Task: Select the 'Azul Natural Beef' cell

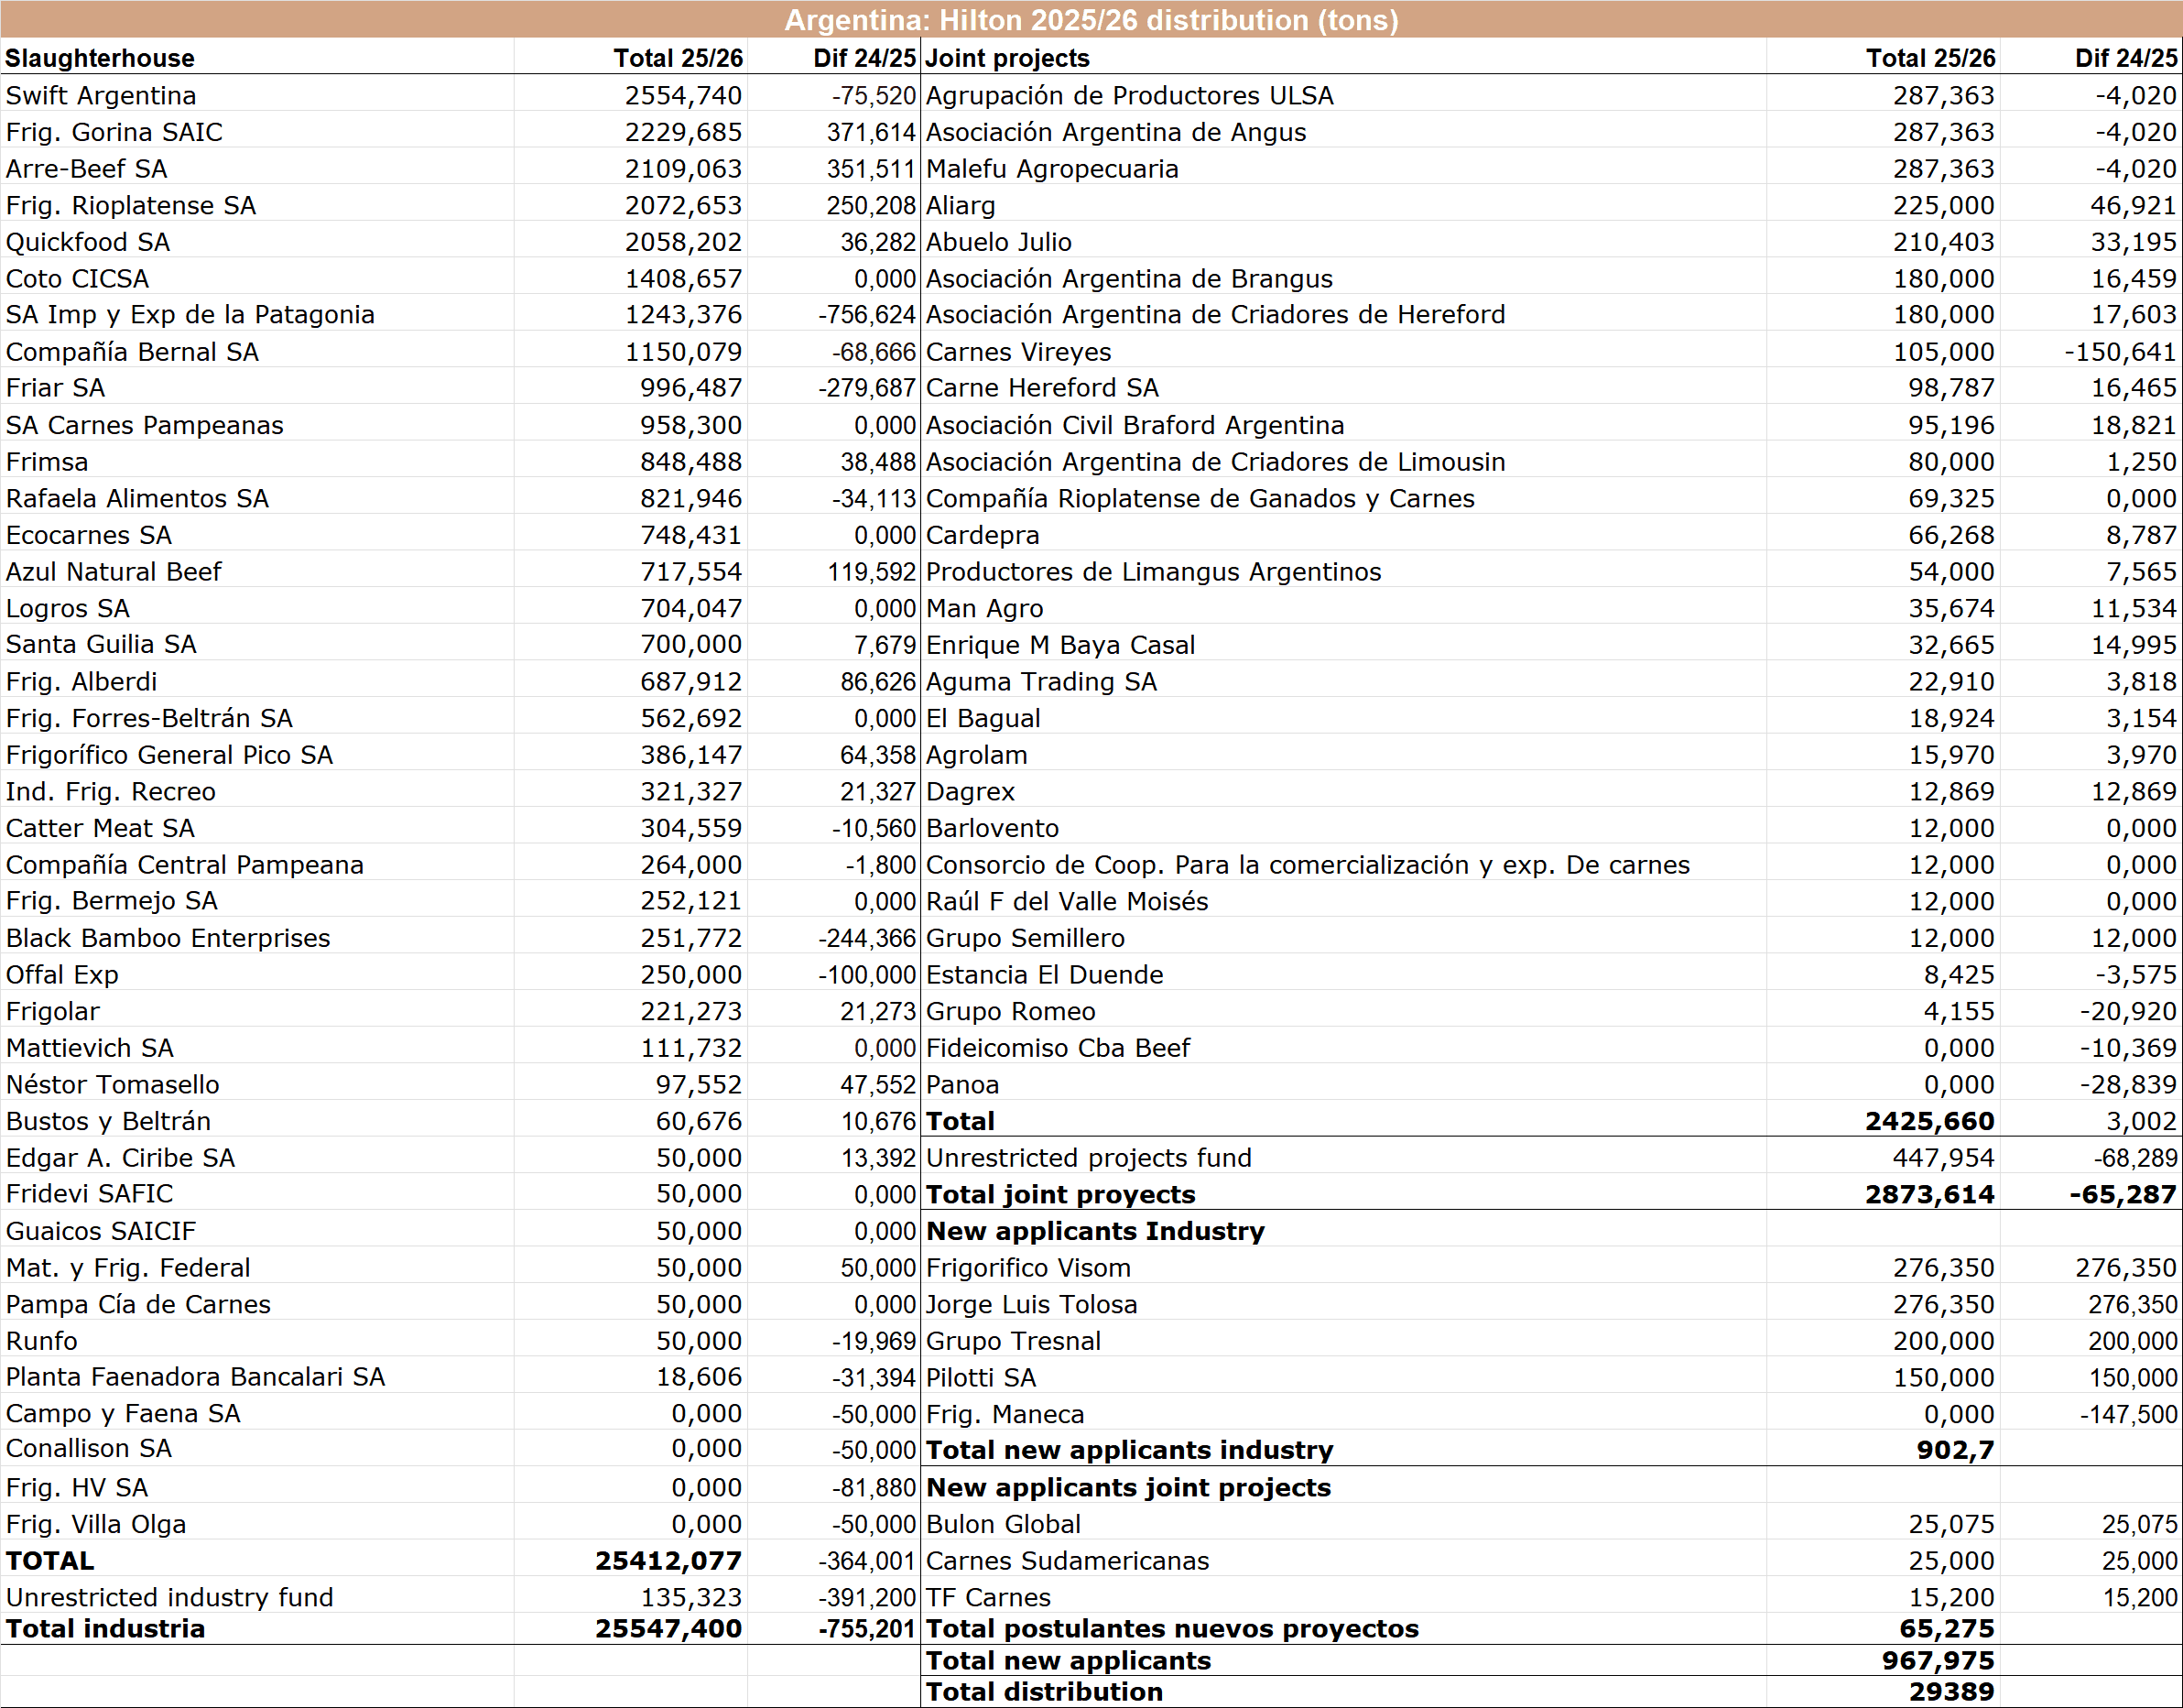Action: tap(113, 572)
